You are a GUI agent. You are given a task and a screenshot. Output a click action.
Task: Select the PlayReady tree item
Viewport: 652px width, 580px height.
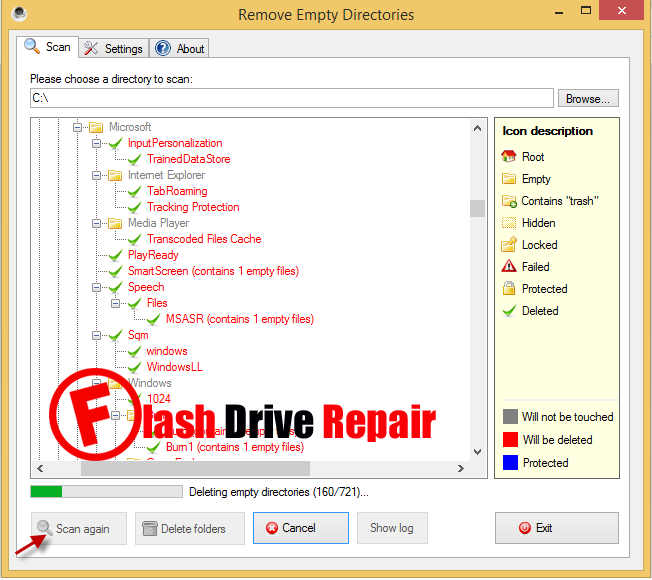[x=153, y=255]
